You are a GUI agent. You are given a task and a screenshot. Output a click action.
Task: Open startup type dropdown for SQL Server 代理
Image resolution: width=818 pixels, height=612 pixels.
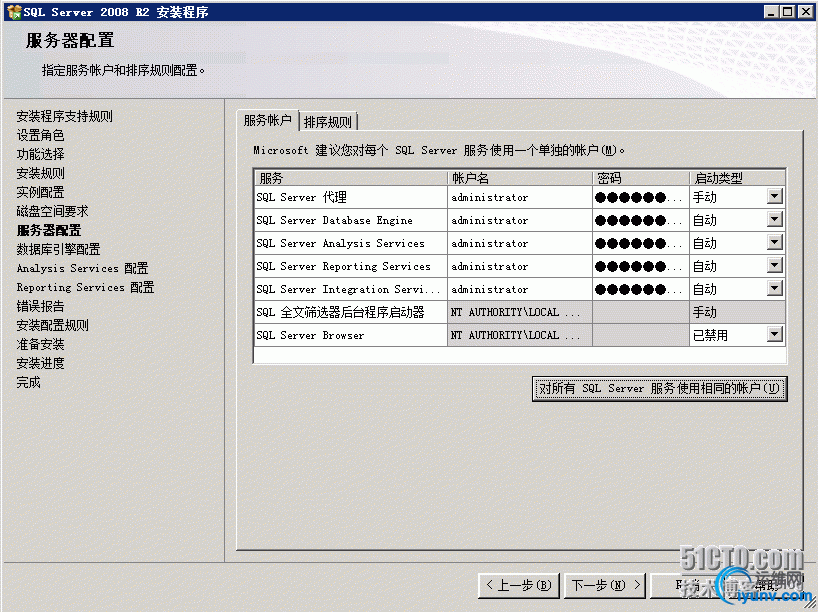775,197
